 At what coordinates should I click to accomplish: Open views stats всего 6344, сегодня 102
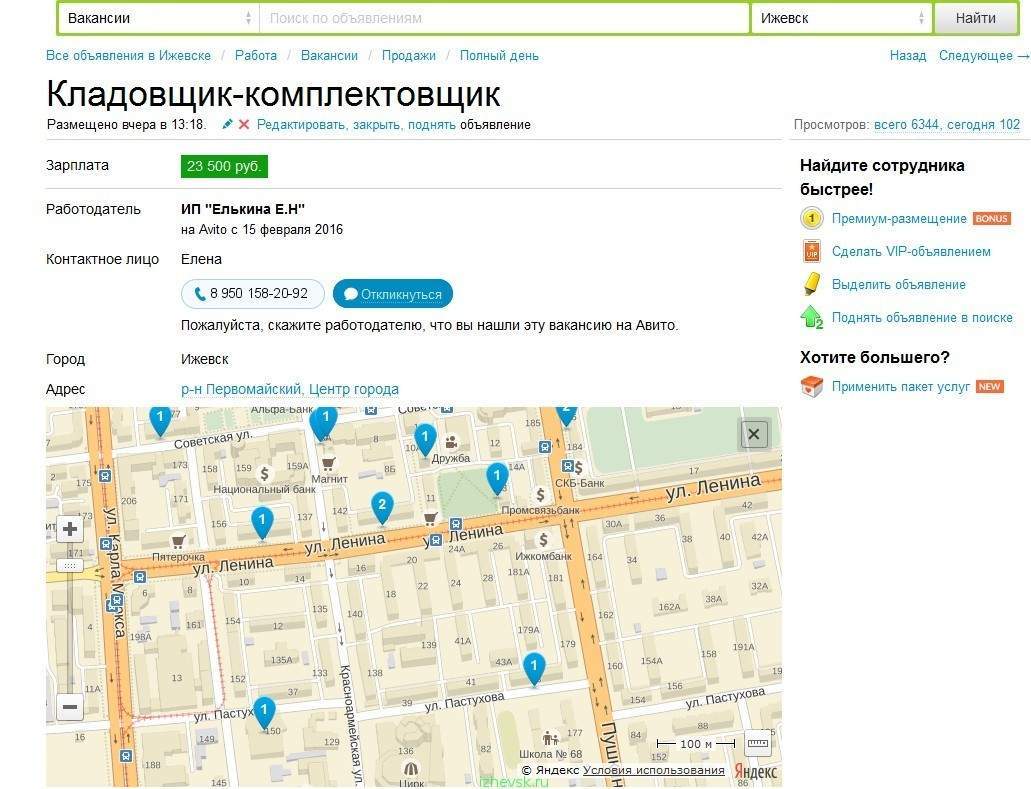(947, 125)
